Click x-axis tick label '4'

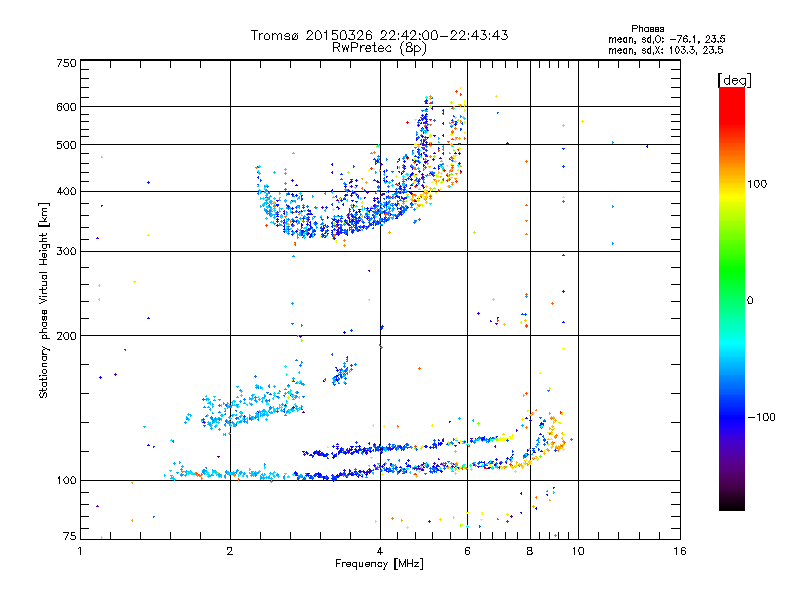pyautogui.click(x=380, y=551)
